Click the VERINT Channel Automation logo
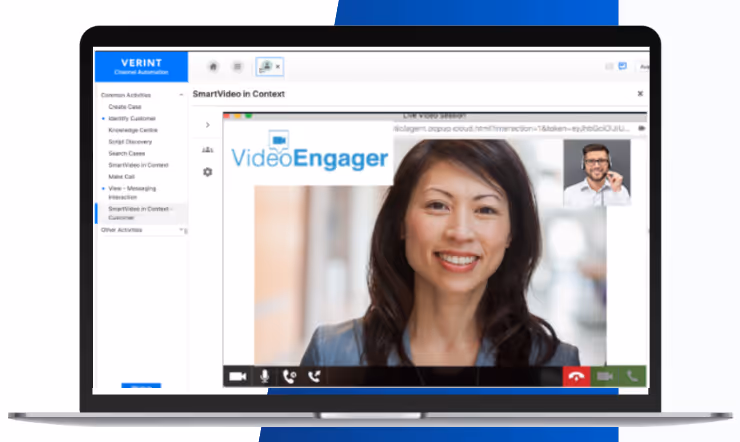The image size is (740, 442). (x=141, y=67)
